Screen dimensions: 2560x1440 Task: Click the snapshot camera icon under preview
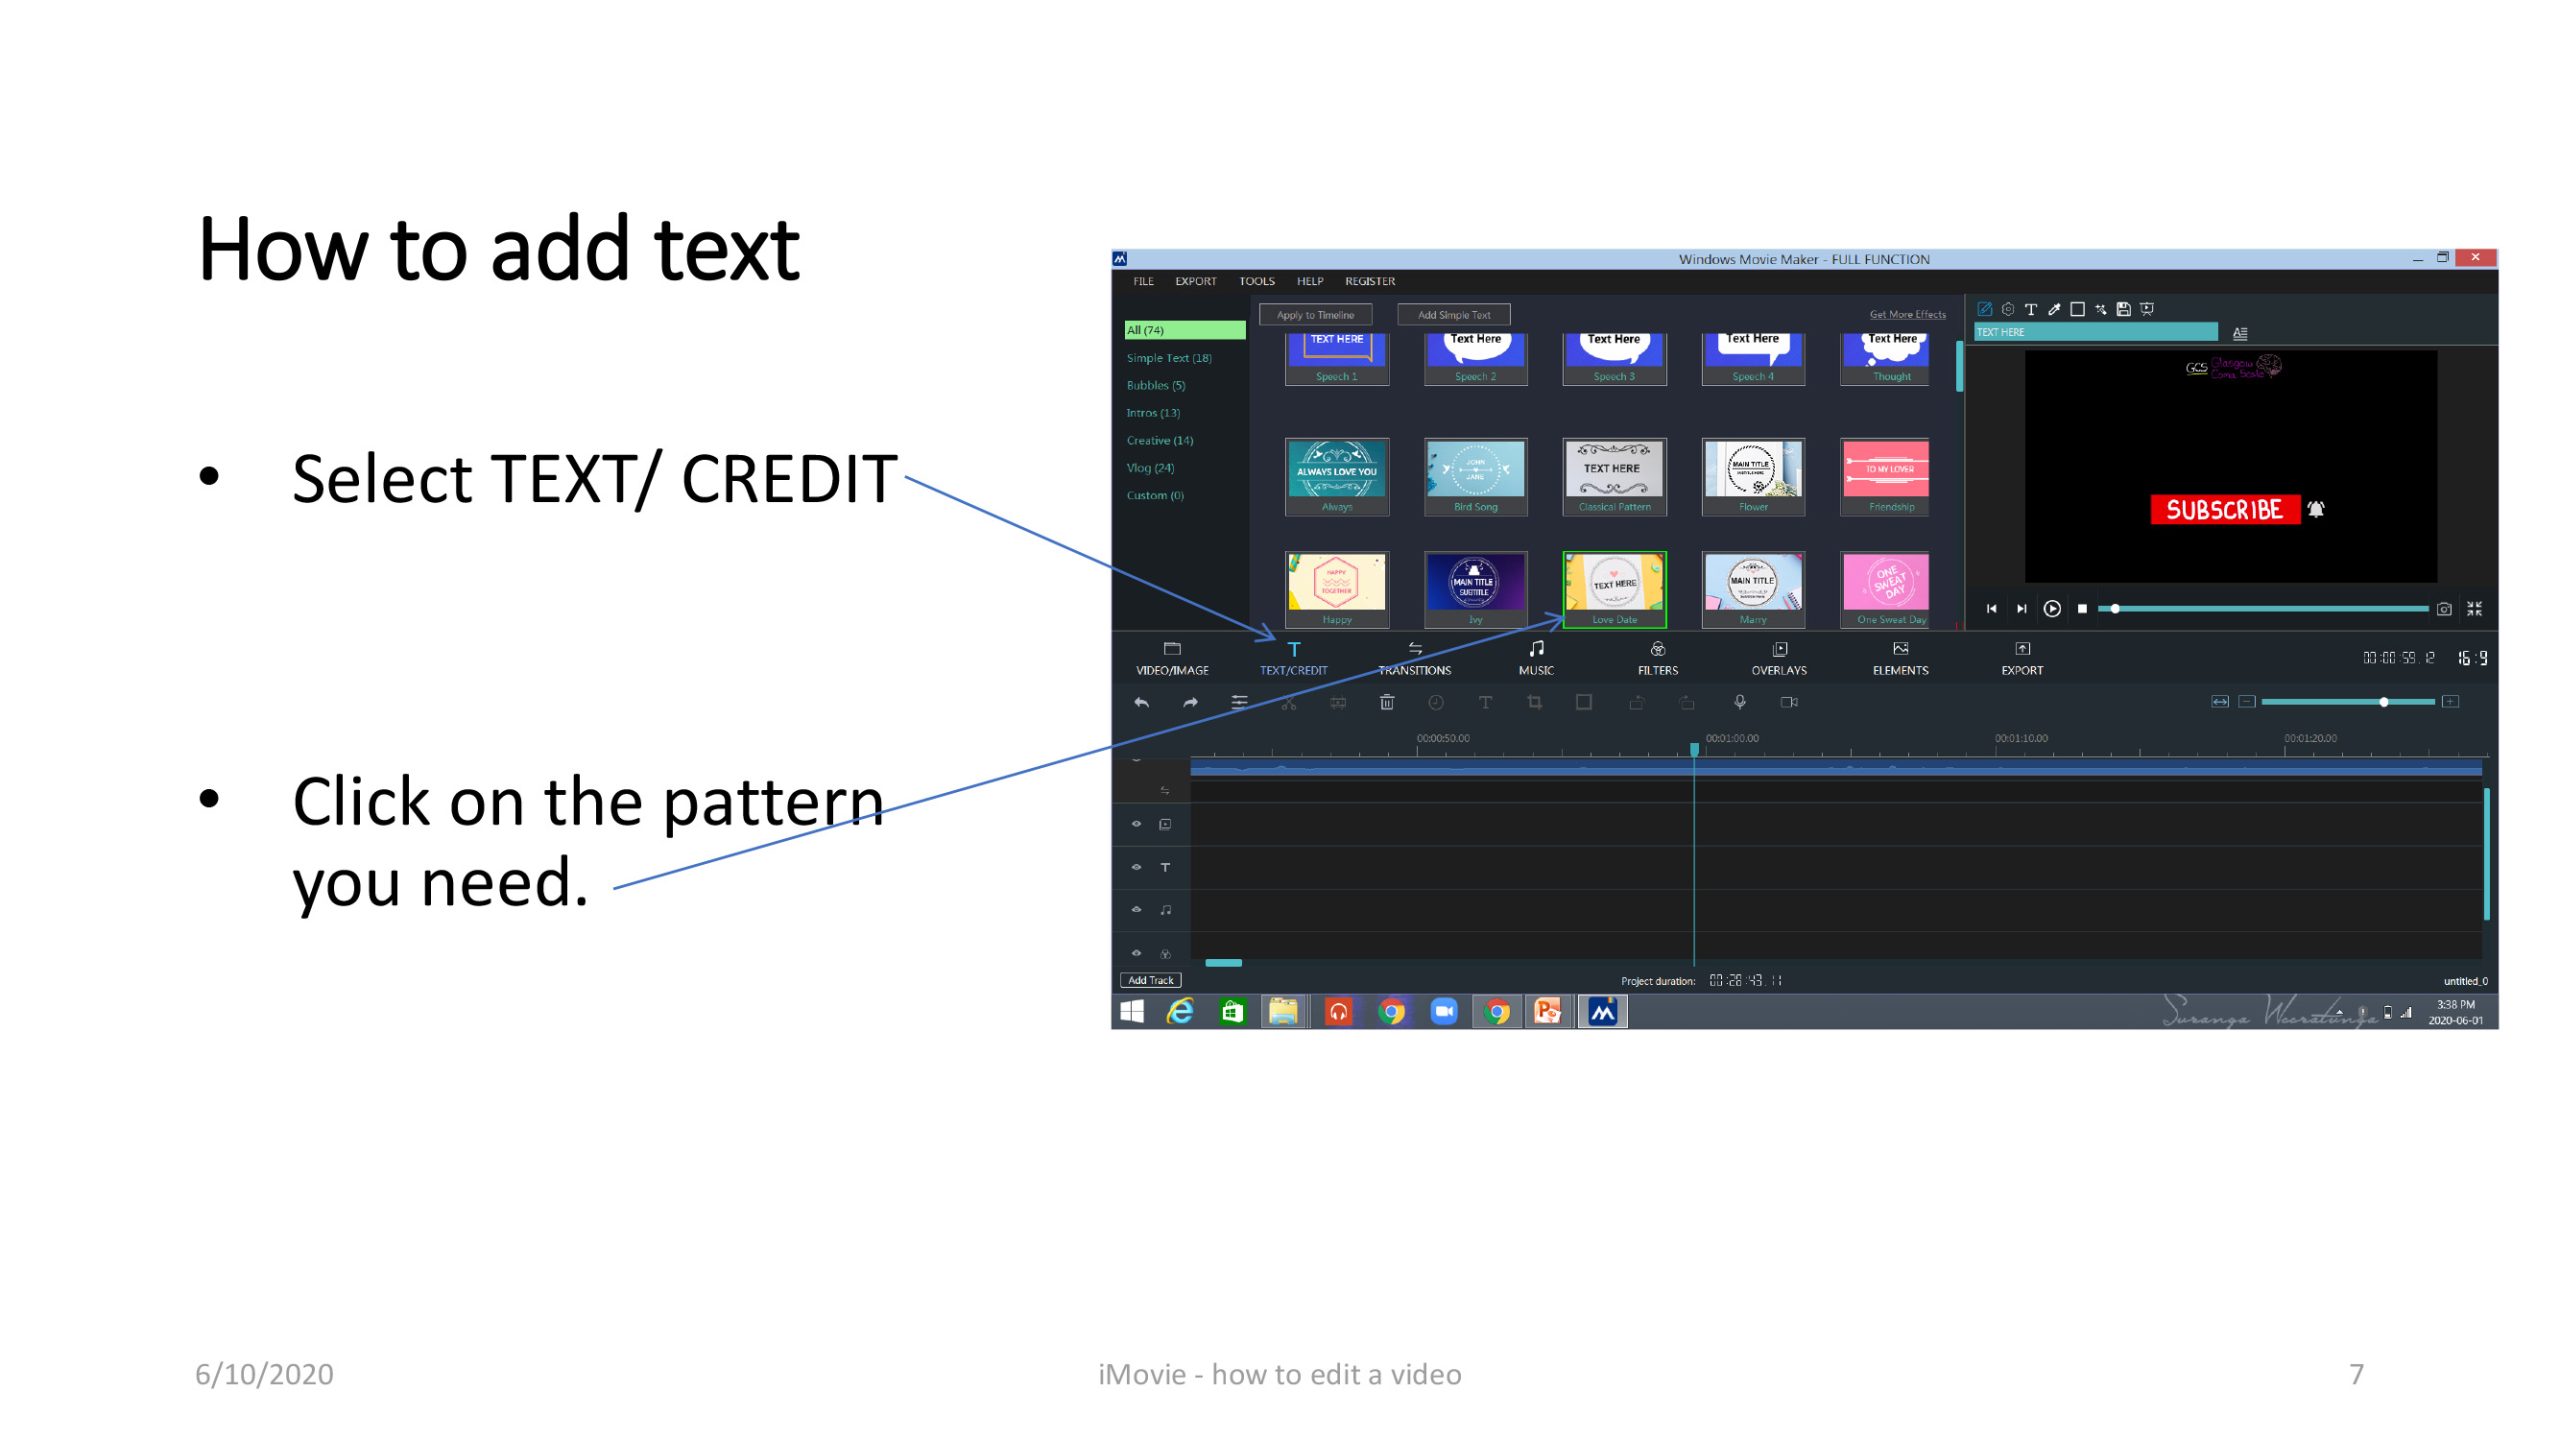pos(2444,608)
